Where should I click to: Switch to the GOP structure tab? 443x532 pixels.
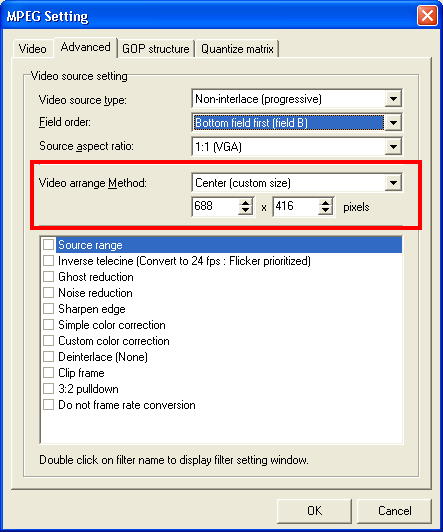tap(156, 49)
